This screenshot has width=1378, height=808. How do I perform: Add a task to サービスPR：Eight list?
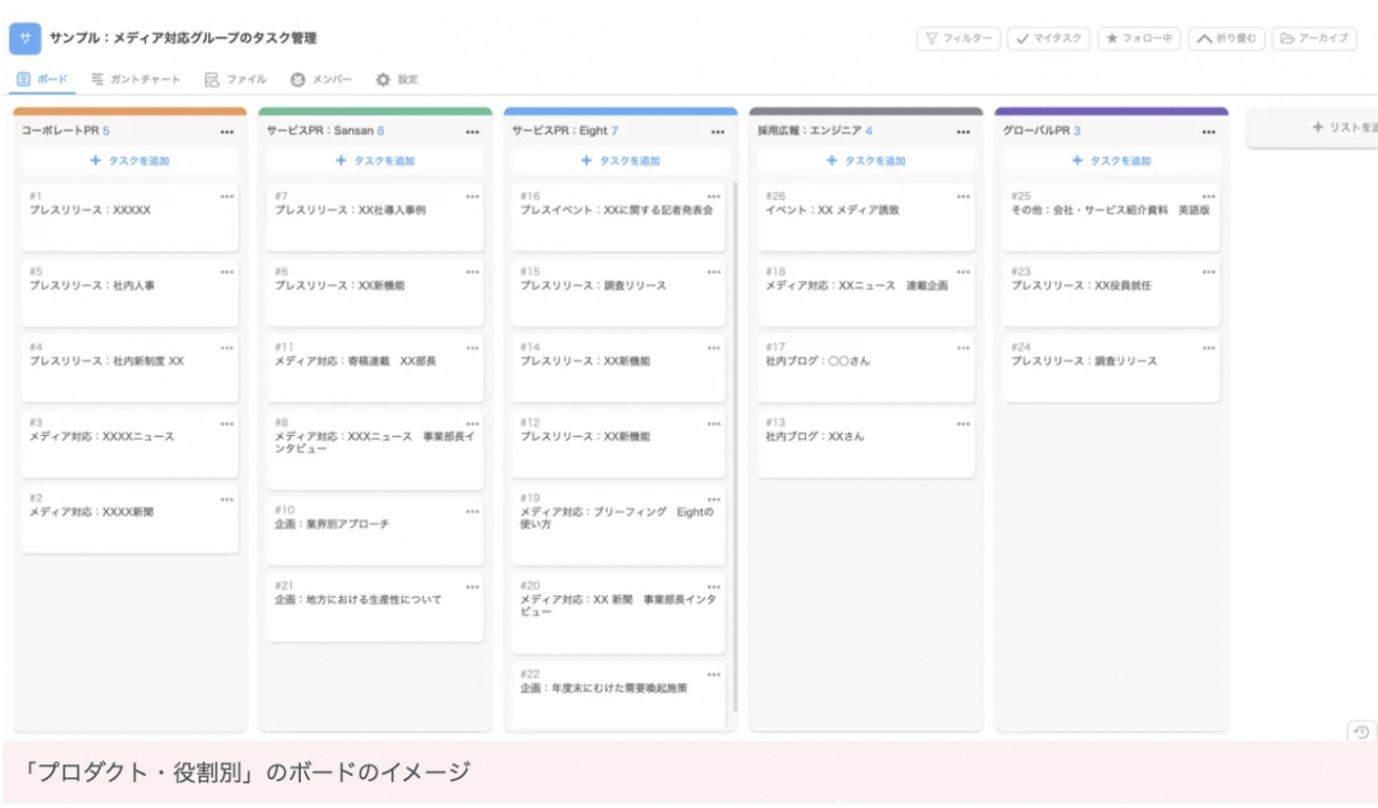coord(621,160)
